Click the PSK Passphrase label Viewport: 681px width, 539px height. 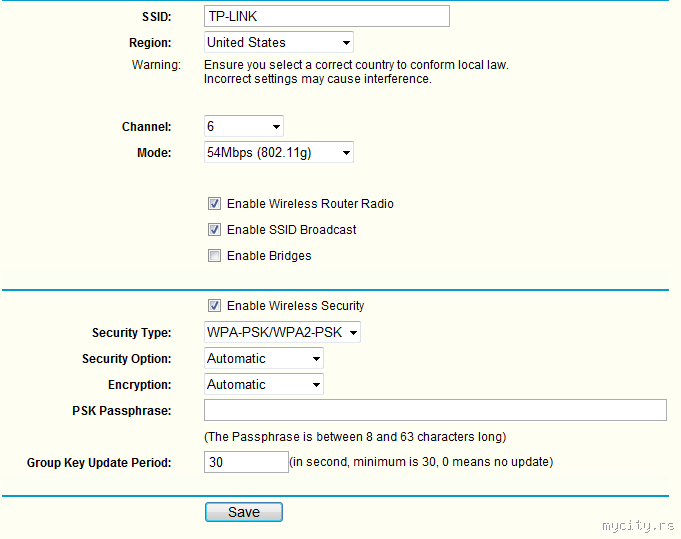[122, 411]
